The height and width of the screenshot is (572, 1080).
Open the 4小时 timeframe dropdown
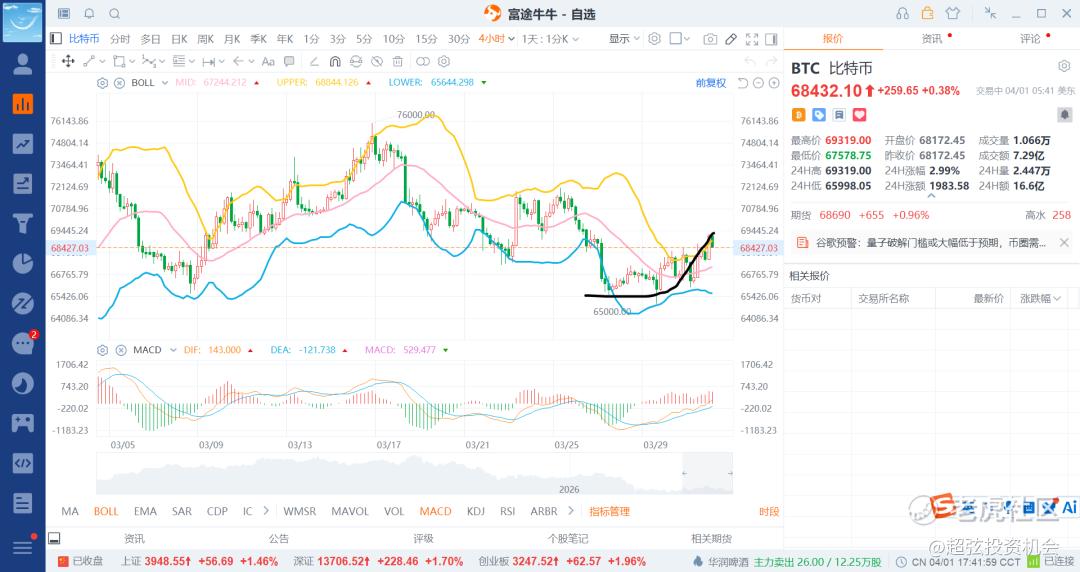[496, 39]
